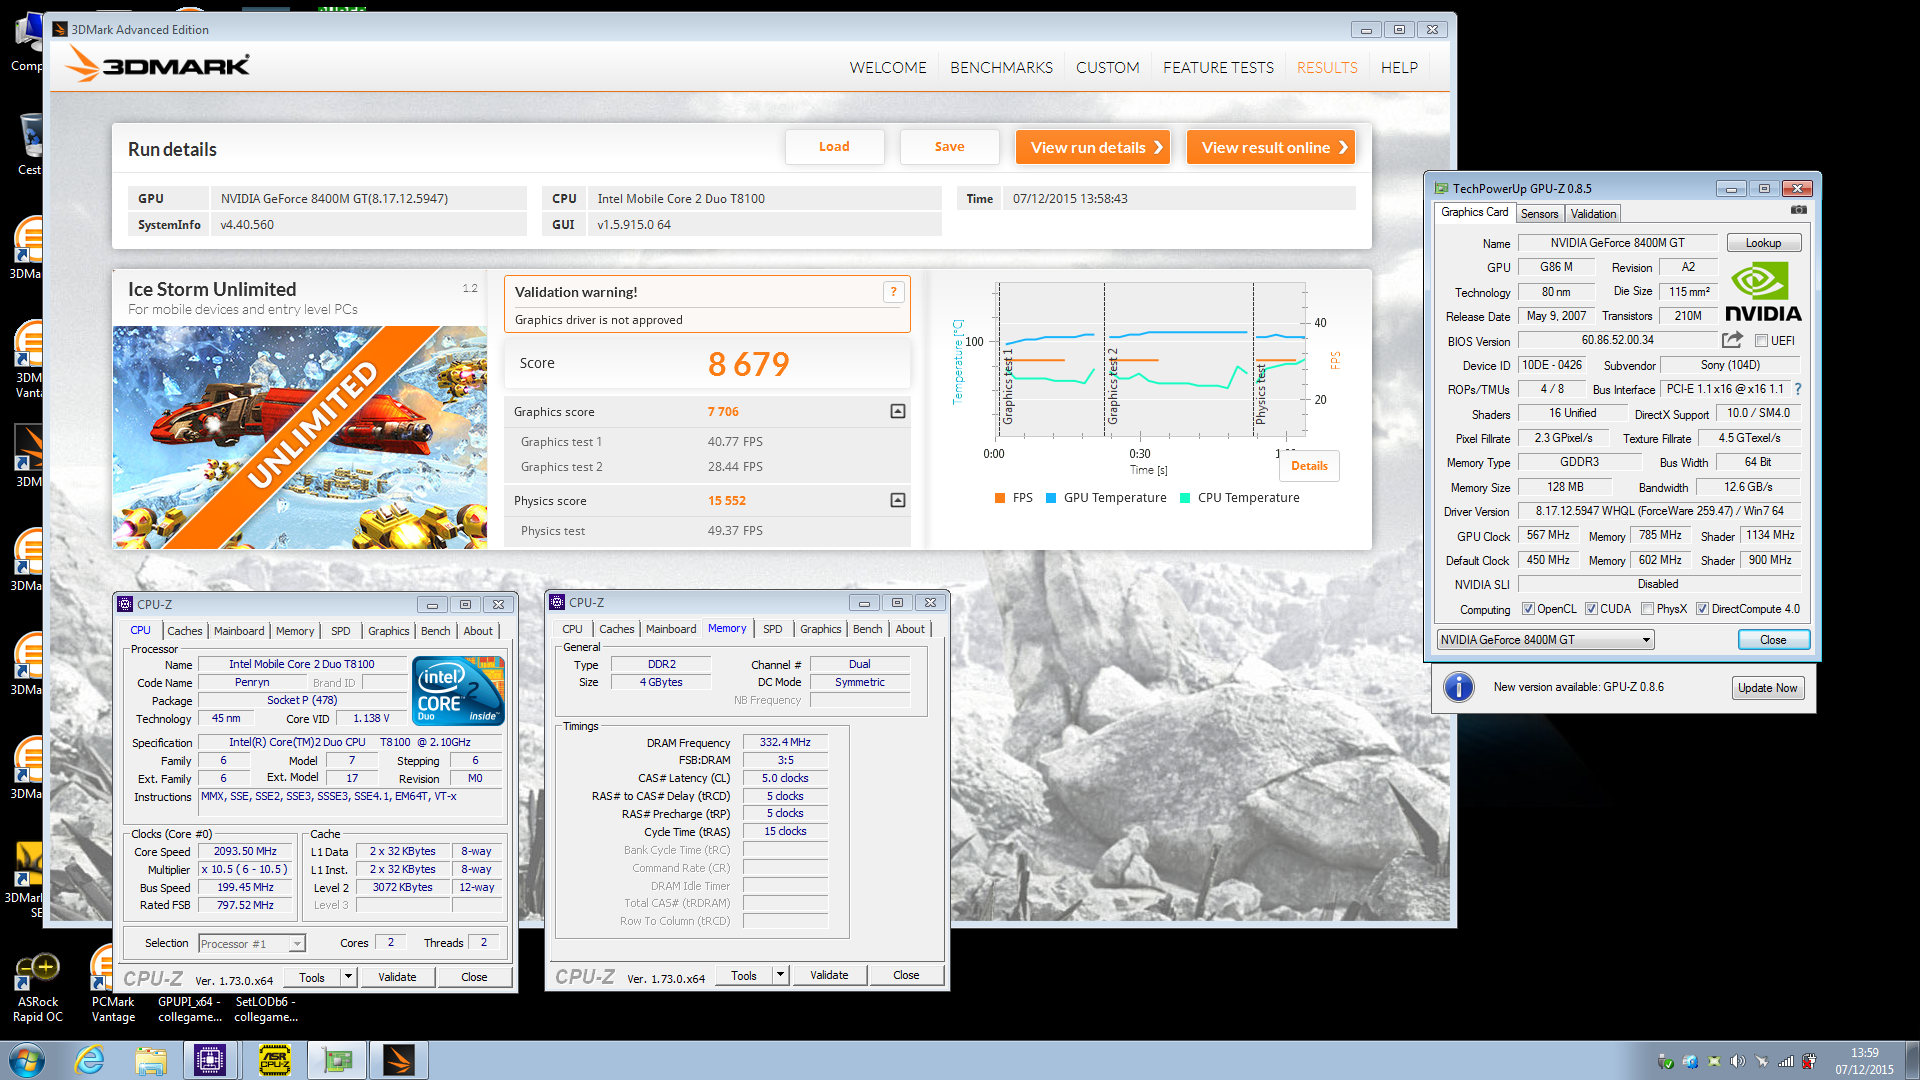Click the left CPU-Z window title icon
Image resolution: width=1920 pixels, height=1080 pixels.
[x=125, y=604]
